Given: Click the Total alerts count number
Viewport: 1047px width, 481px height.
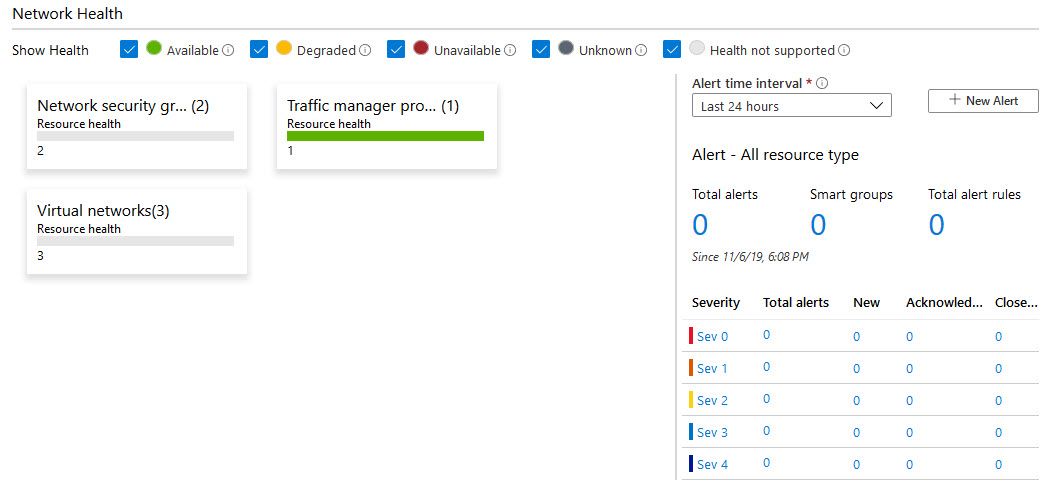Looking at the screenshot, I should [700, 225].
